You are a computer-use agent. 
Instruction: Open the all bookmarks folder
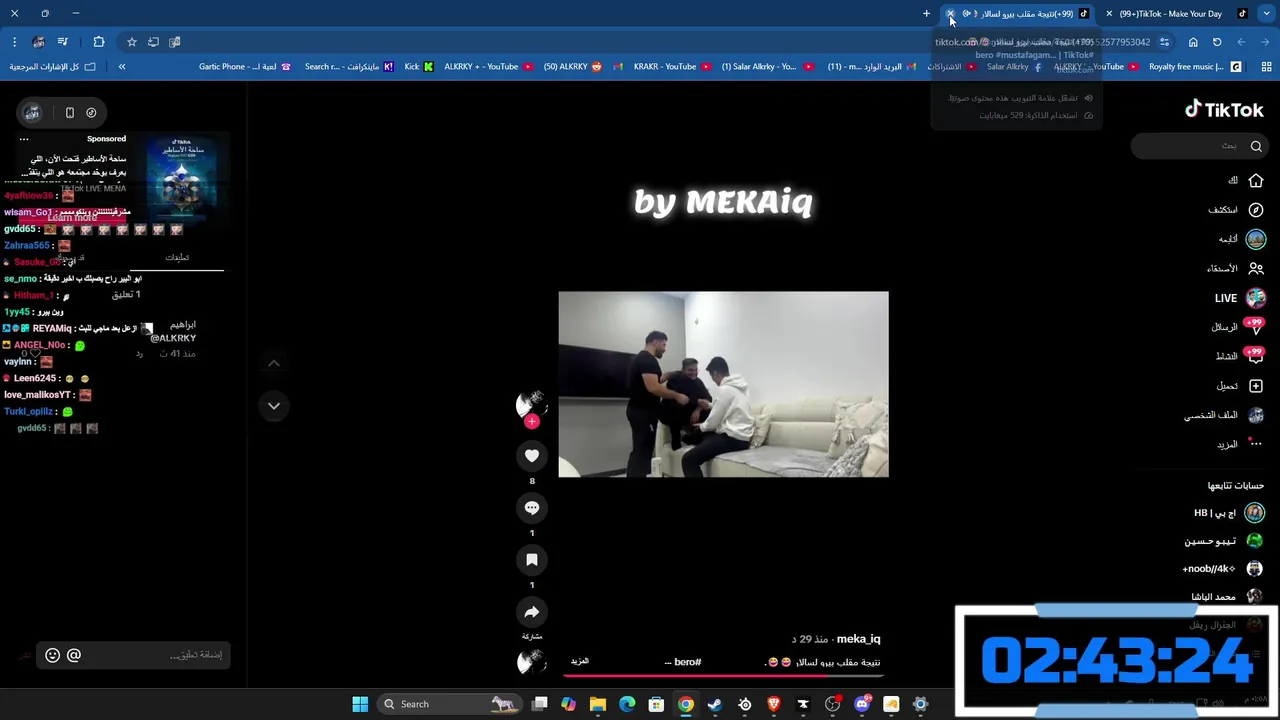(x=53, y=67)
